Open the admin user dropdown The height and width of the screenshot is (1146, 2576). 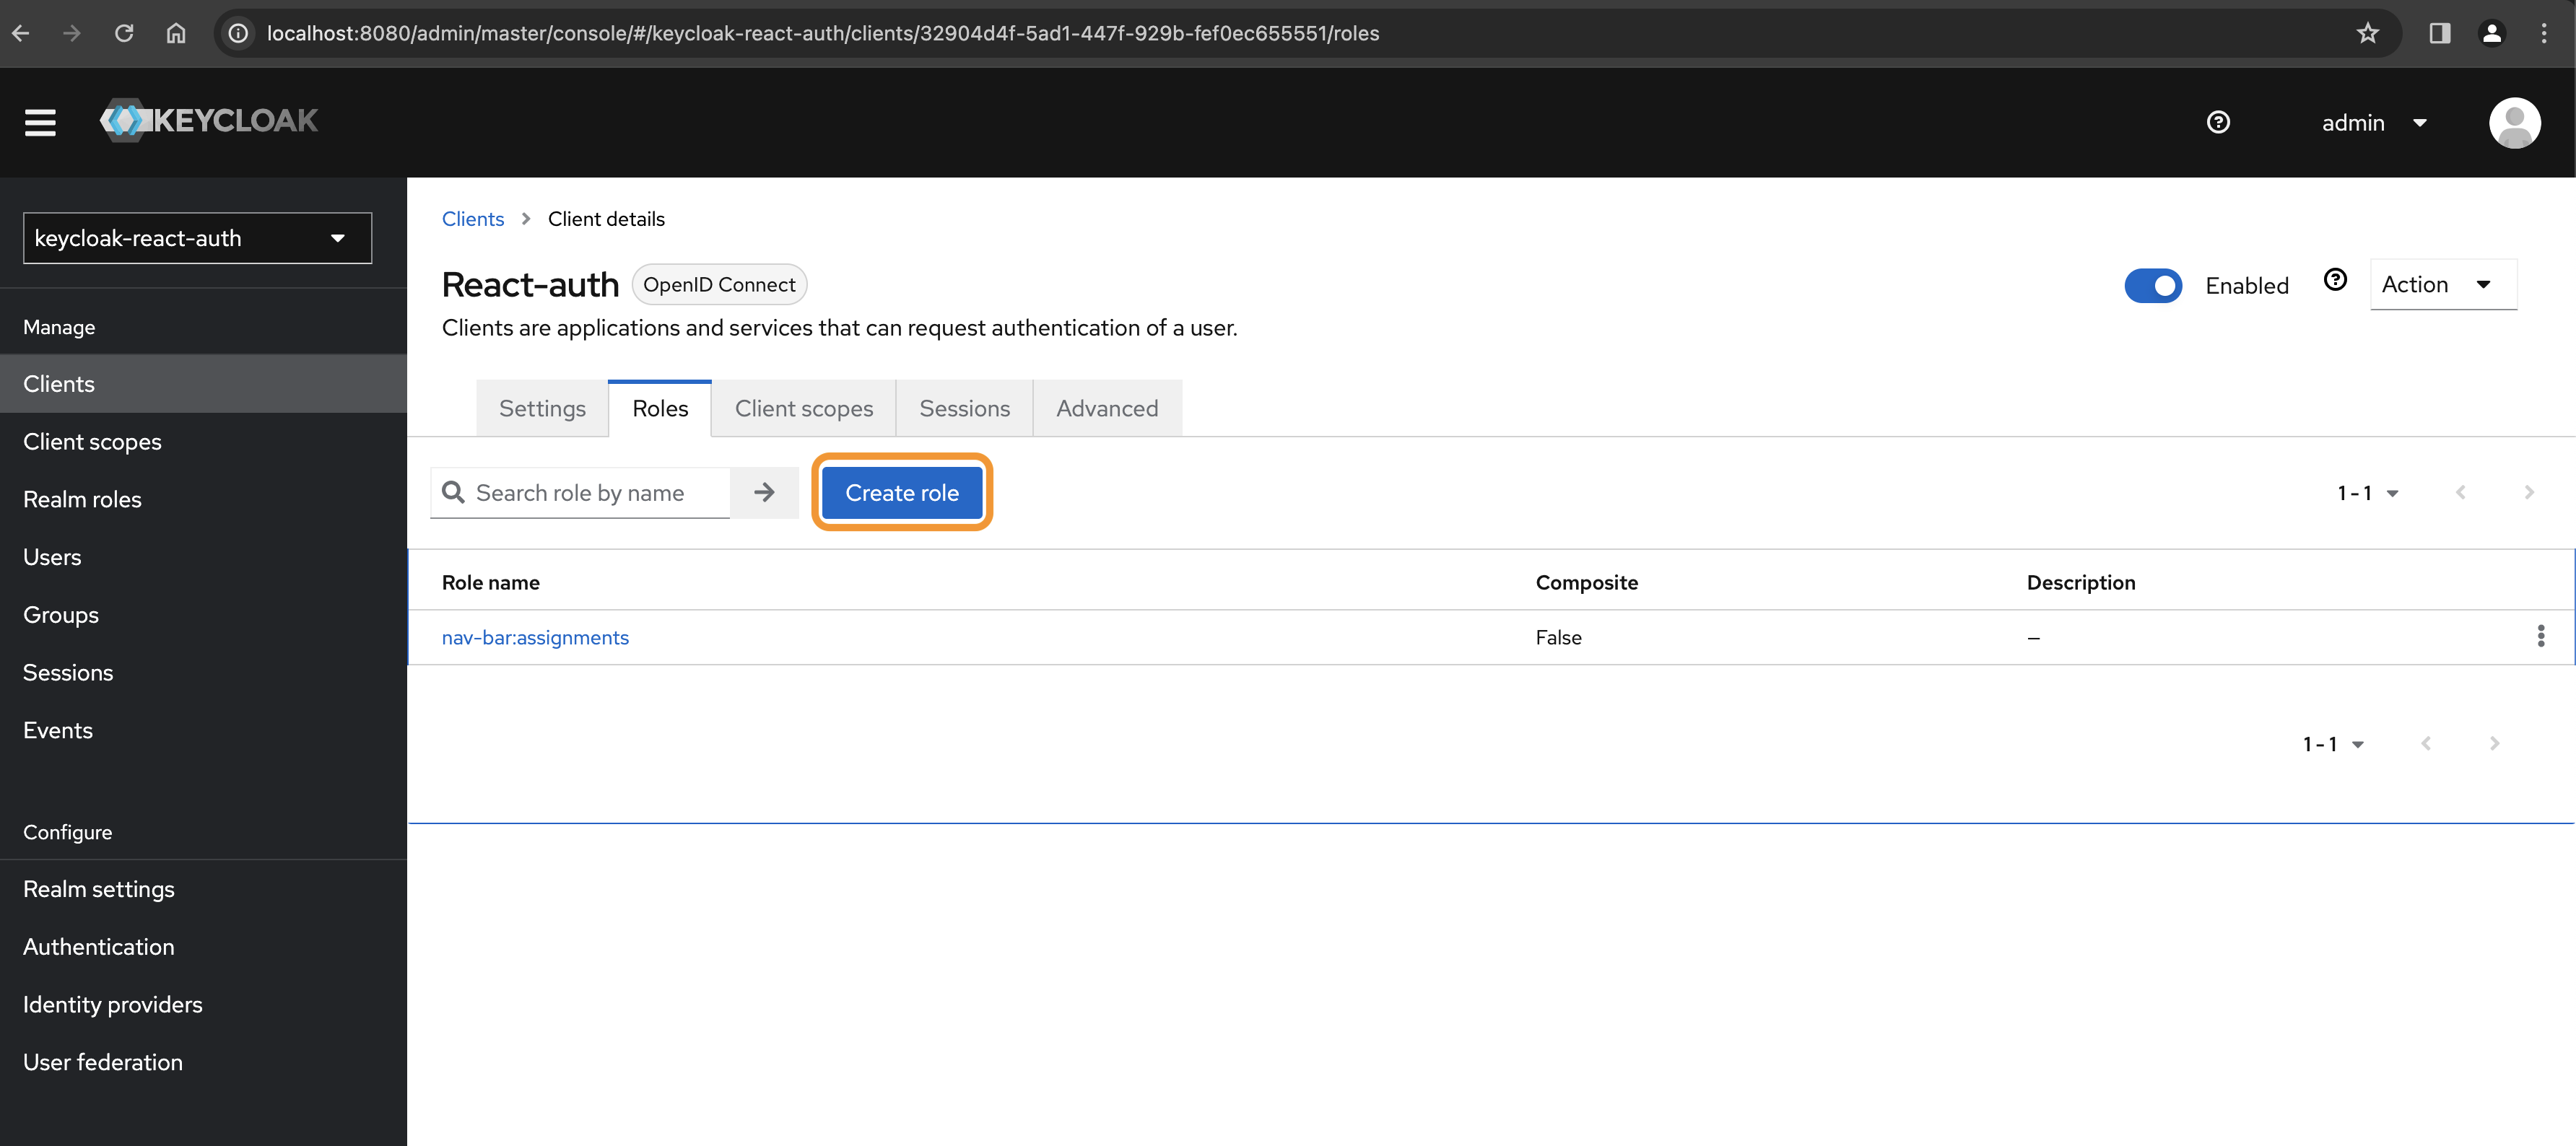coord(2373,123)
